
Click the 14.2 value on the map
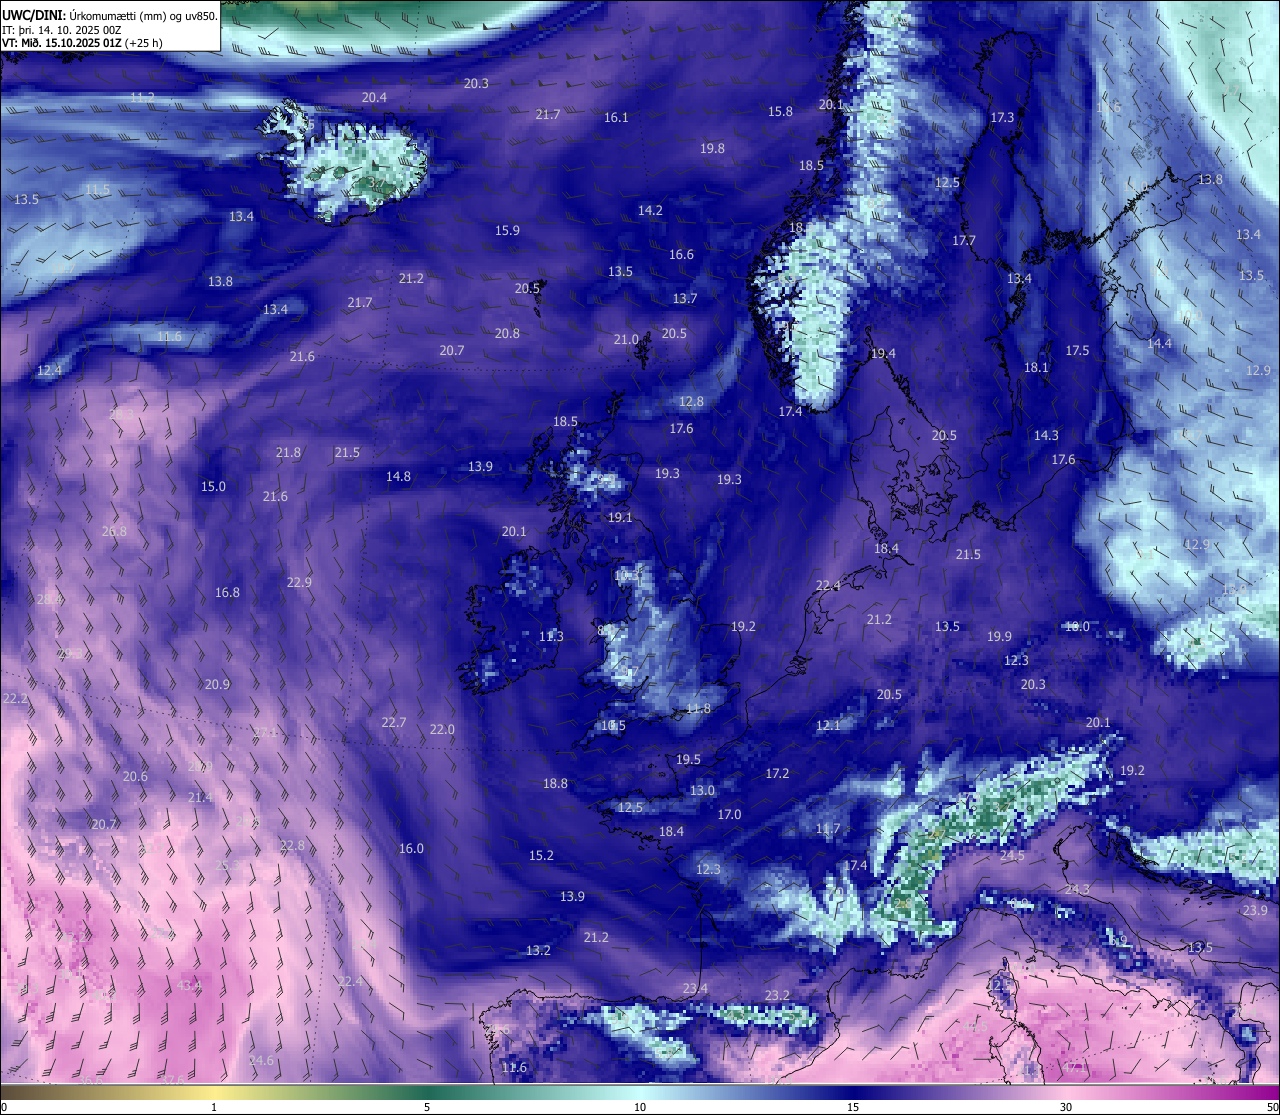tap(650, 211)
